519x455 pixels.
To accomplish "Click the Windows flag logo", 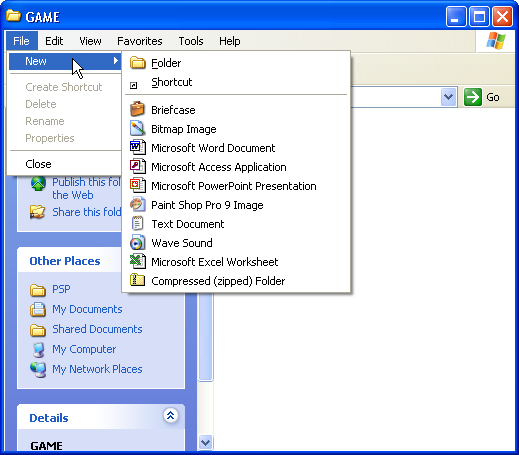I will pos(496,41).
